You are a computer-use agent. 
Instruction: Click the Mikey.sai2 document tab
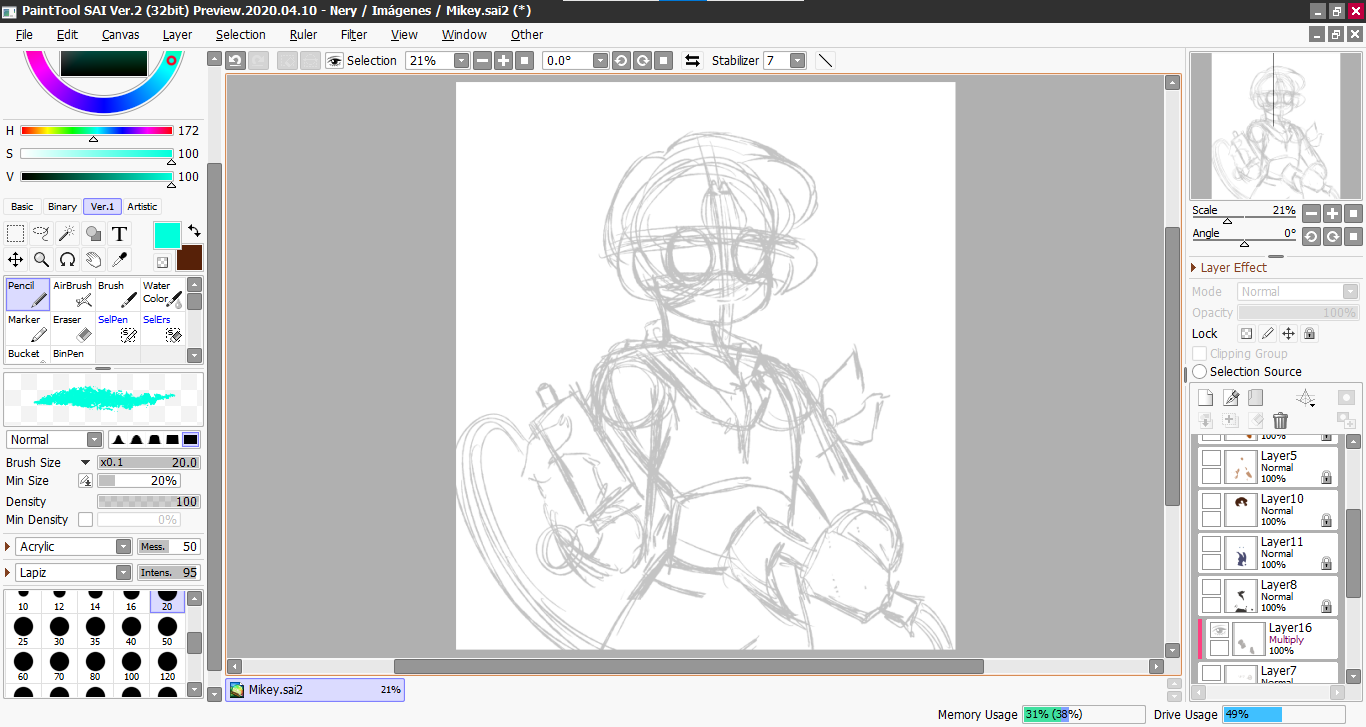315,690
